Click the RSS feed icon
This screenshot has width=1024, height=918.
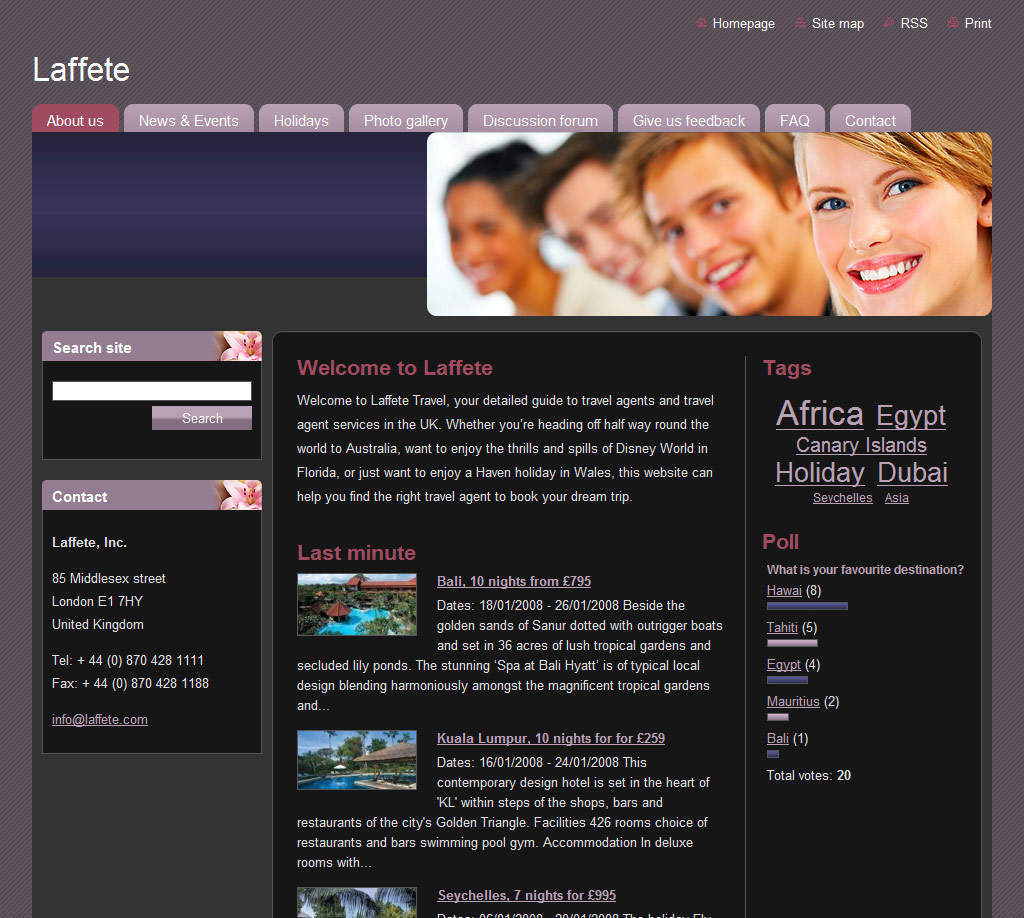(889, 23)
